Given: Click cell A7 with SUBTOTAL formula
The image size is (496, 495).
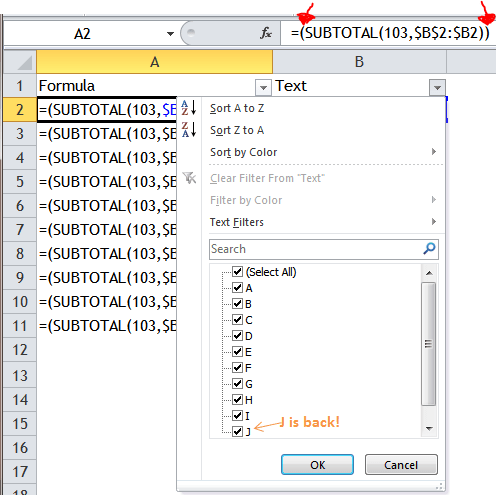Looking at the screenshot, I should [107, 230].
